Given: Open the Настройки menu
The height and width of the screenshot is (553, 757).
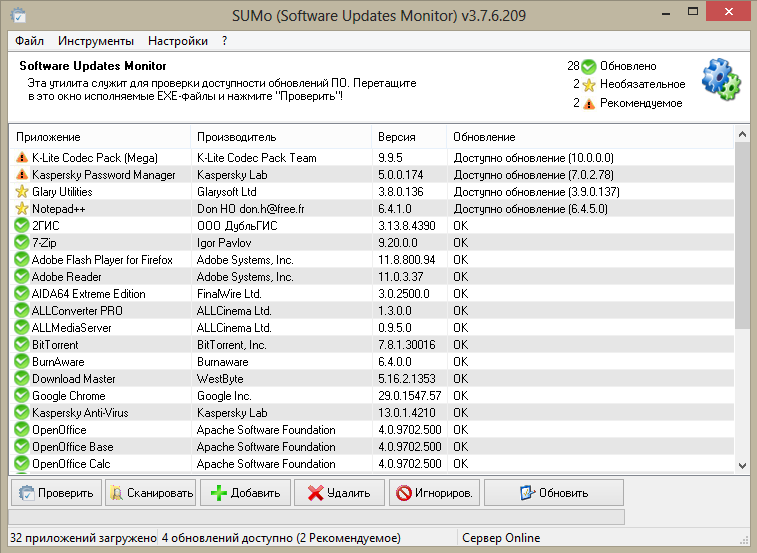Looking at the screenshot, I should click(x=178, y=41).
